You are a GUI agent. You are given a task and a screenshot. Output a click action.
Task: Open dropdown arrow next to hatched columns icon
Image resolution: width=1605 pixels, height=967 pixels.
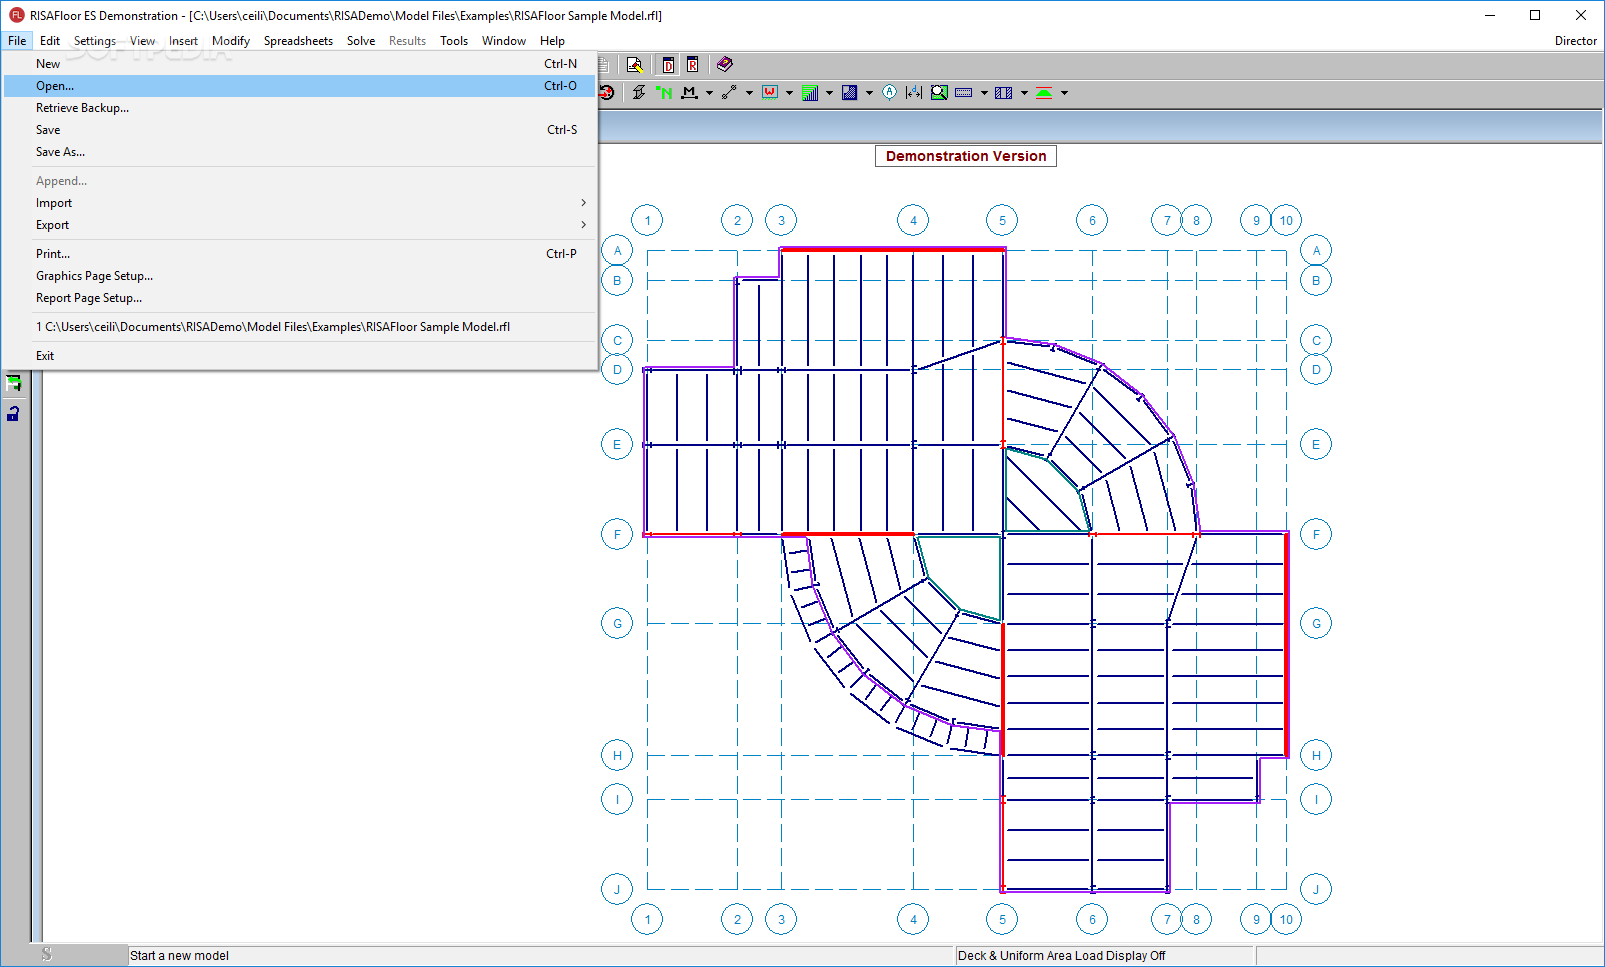(1024, 93)
